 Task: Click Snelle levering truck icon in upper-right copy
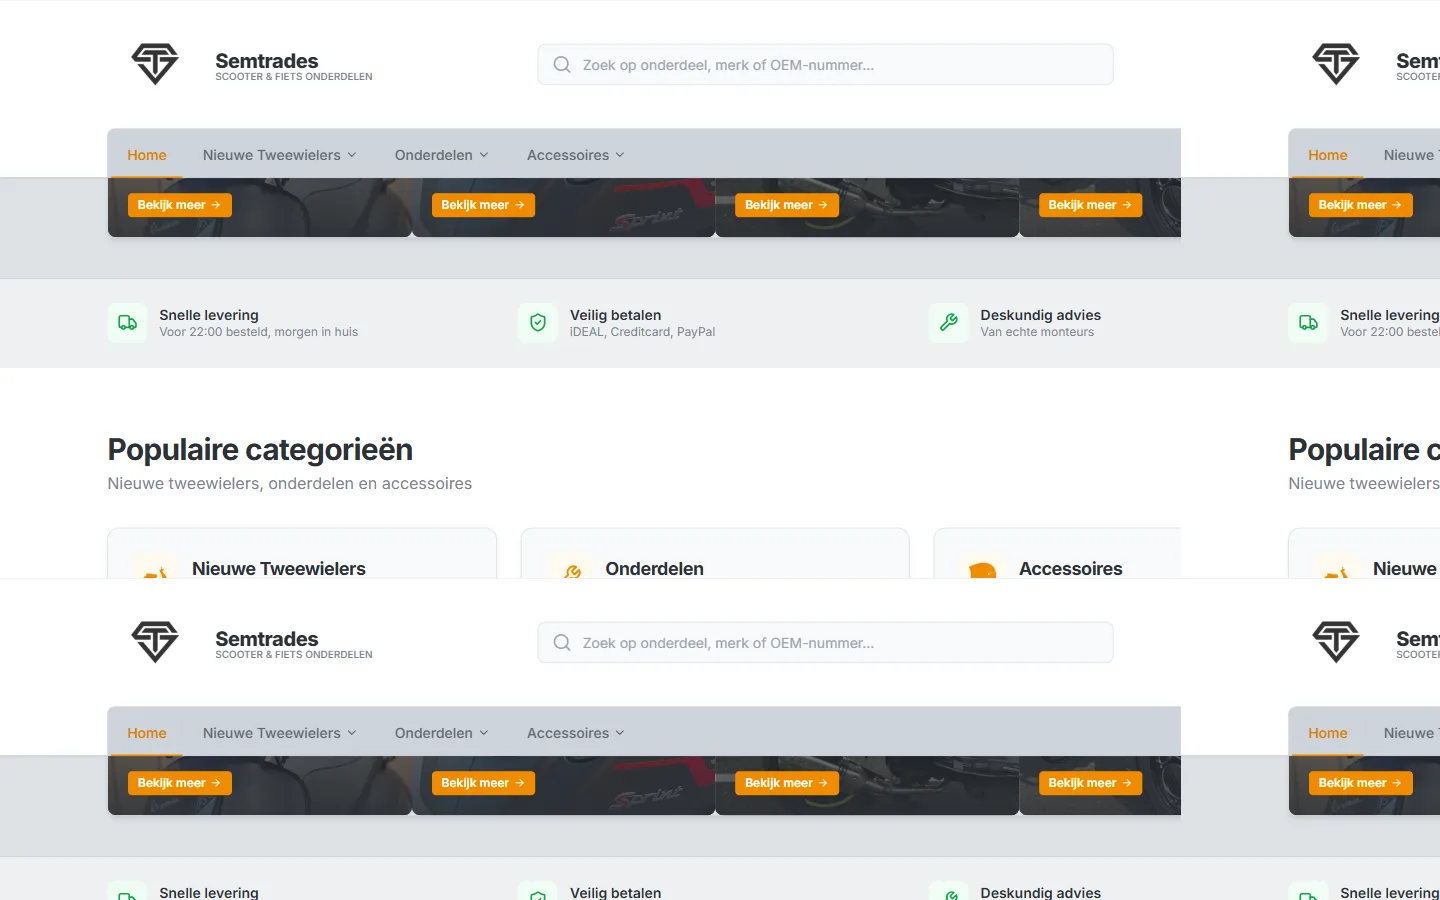point(1309,323)
